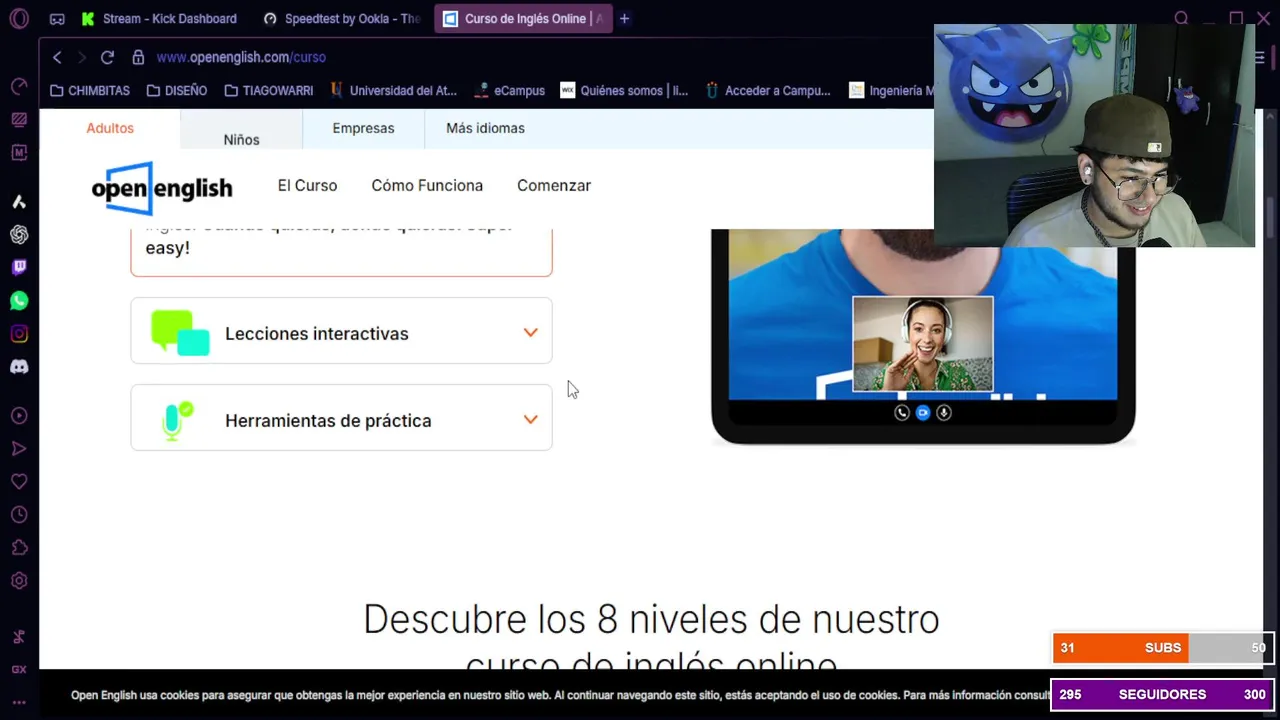Open GX Corner gamepad icon
The width and height of the screenshot is (1280, 720).
57,19
